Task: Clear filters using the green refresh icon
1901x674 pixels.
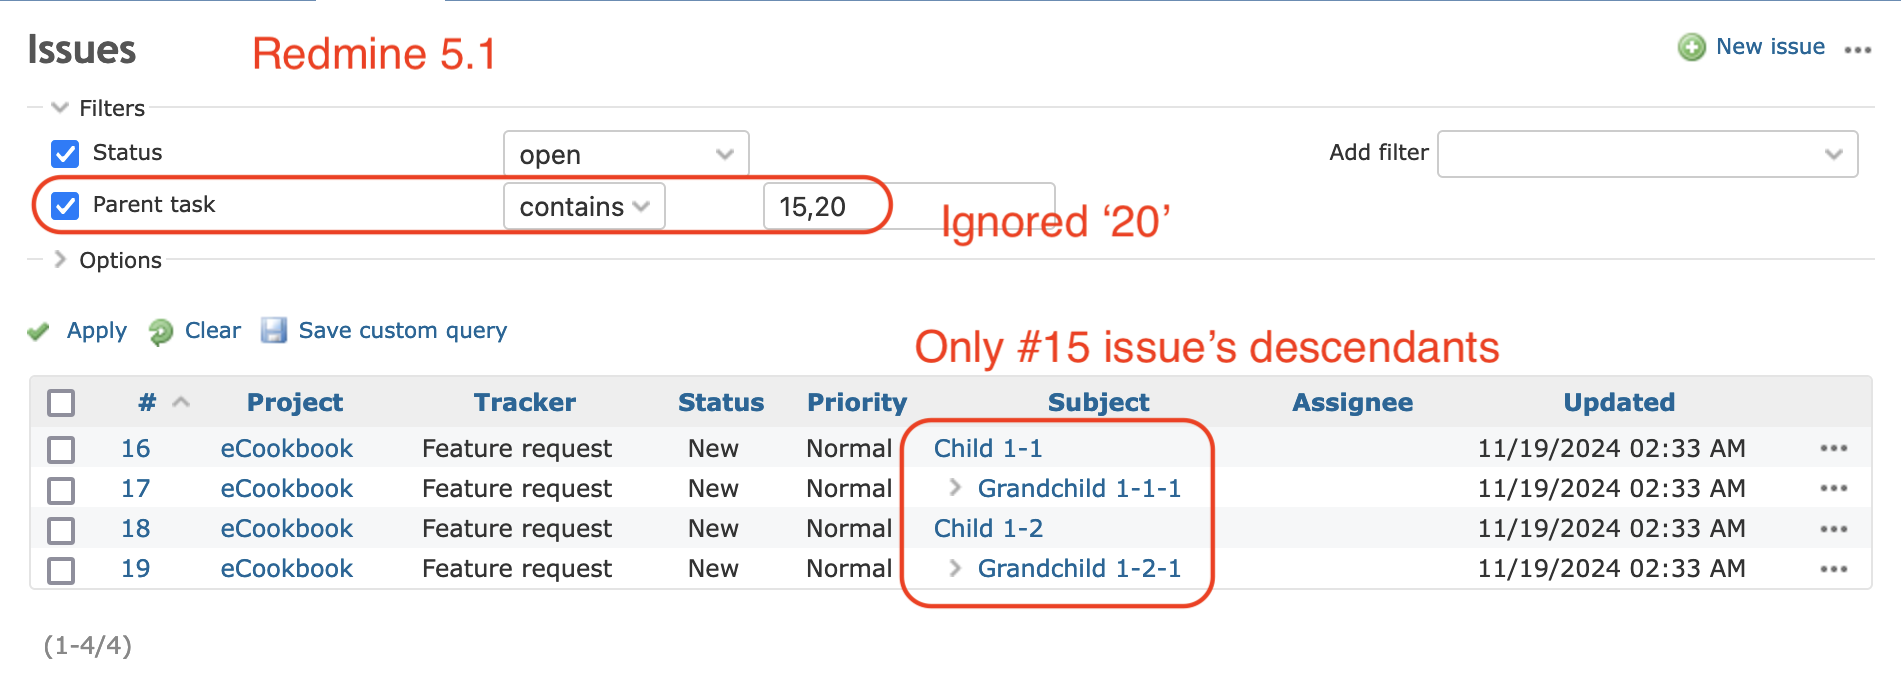Action: click(162, 330)
